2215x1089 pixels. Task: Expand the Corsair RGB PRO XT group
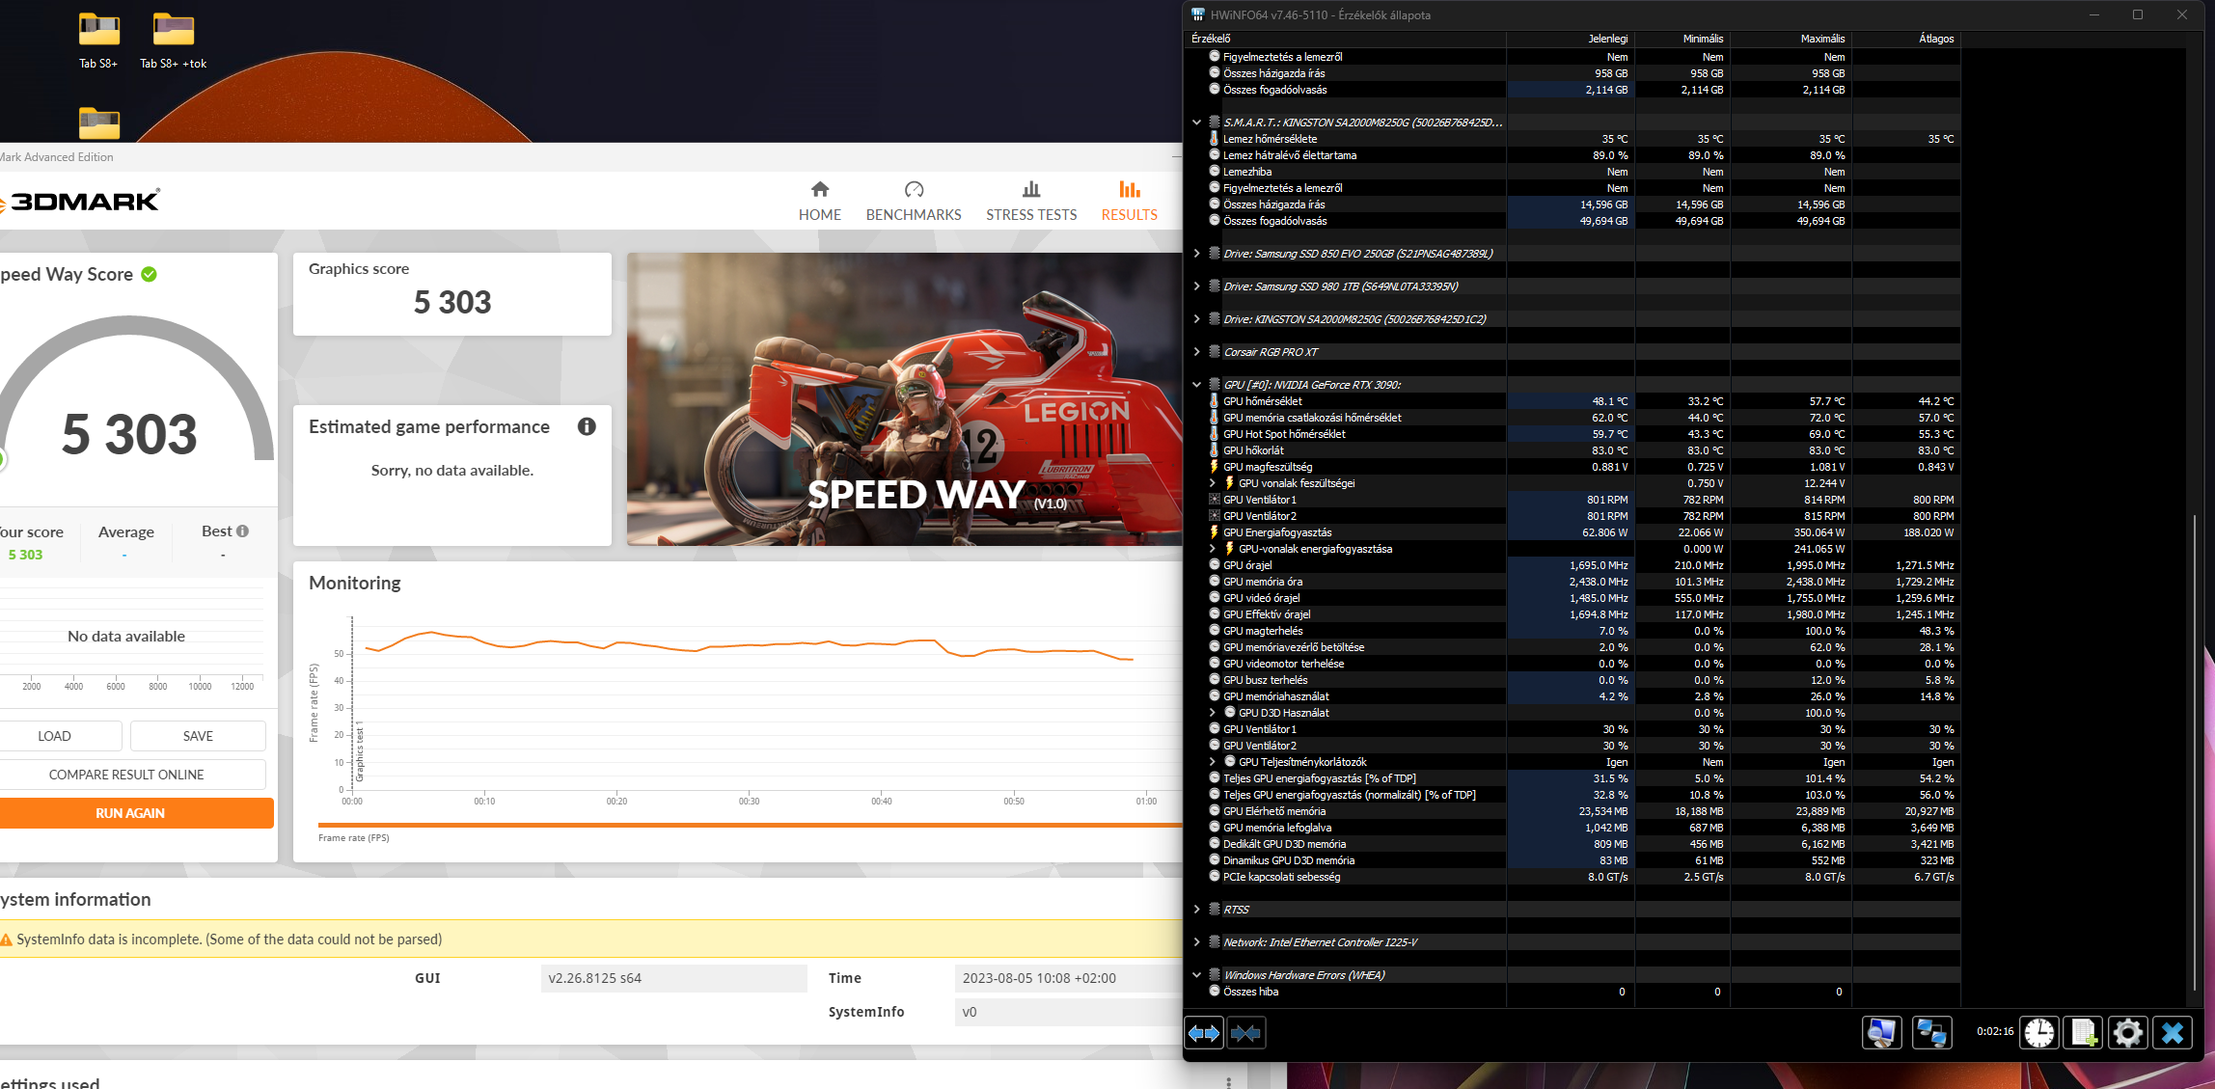pos(1197,352)
